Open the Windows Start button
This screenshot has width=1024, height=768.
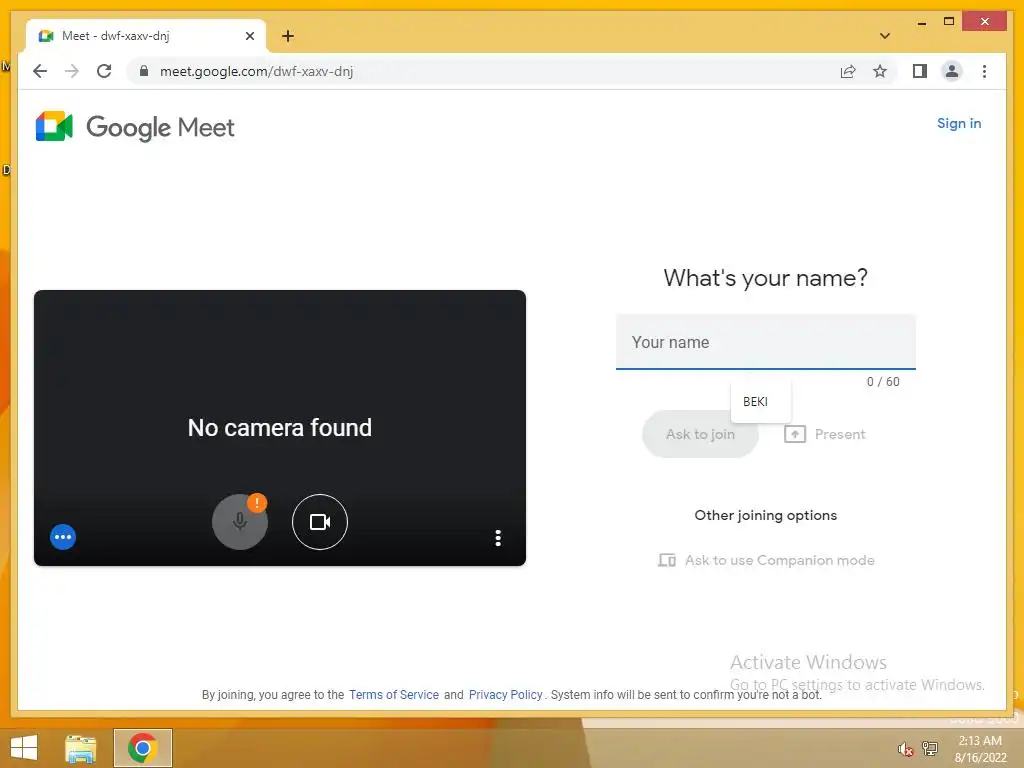(24, 748)
